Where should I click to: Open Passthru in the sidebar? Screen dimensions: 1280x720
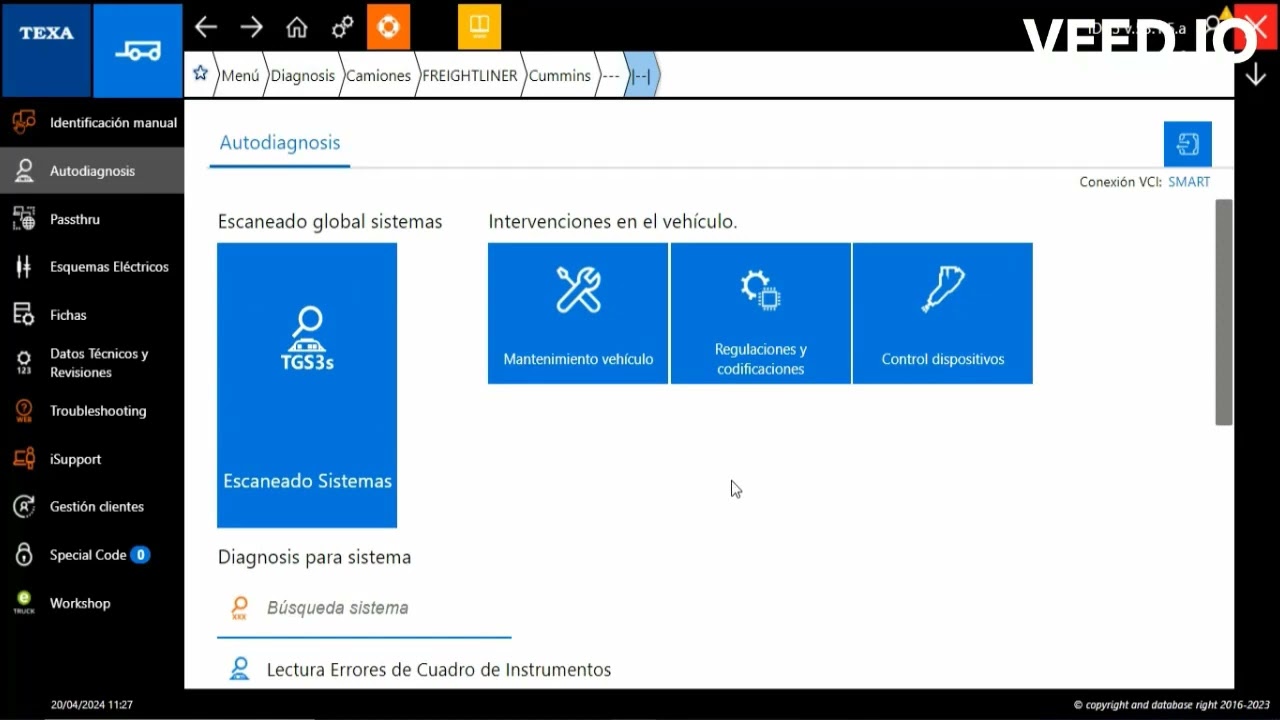92,219
